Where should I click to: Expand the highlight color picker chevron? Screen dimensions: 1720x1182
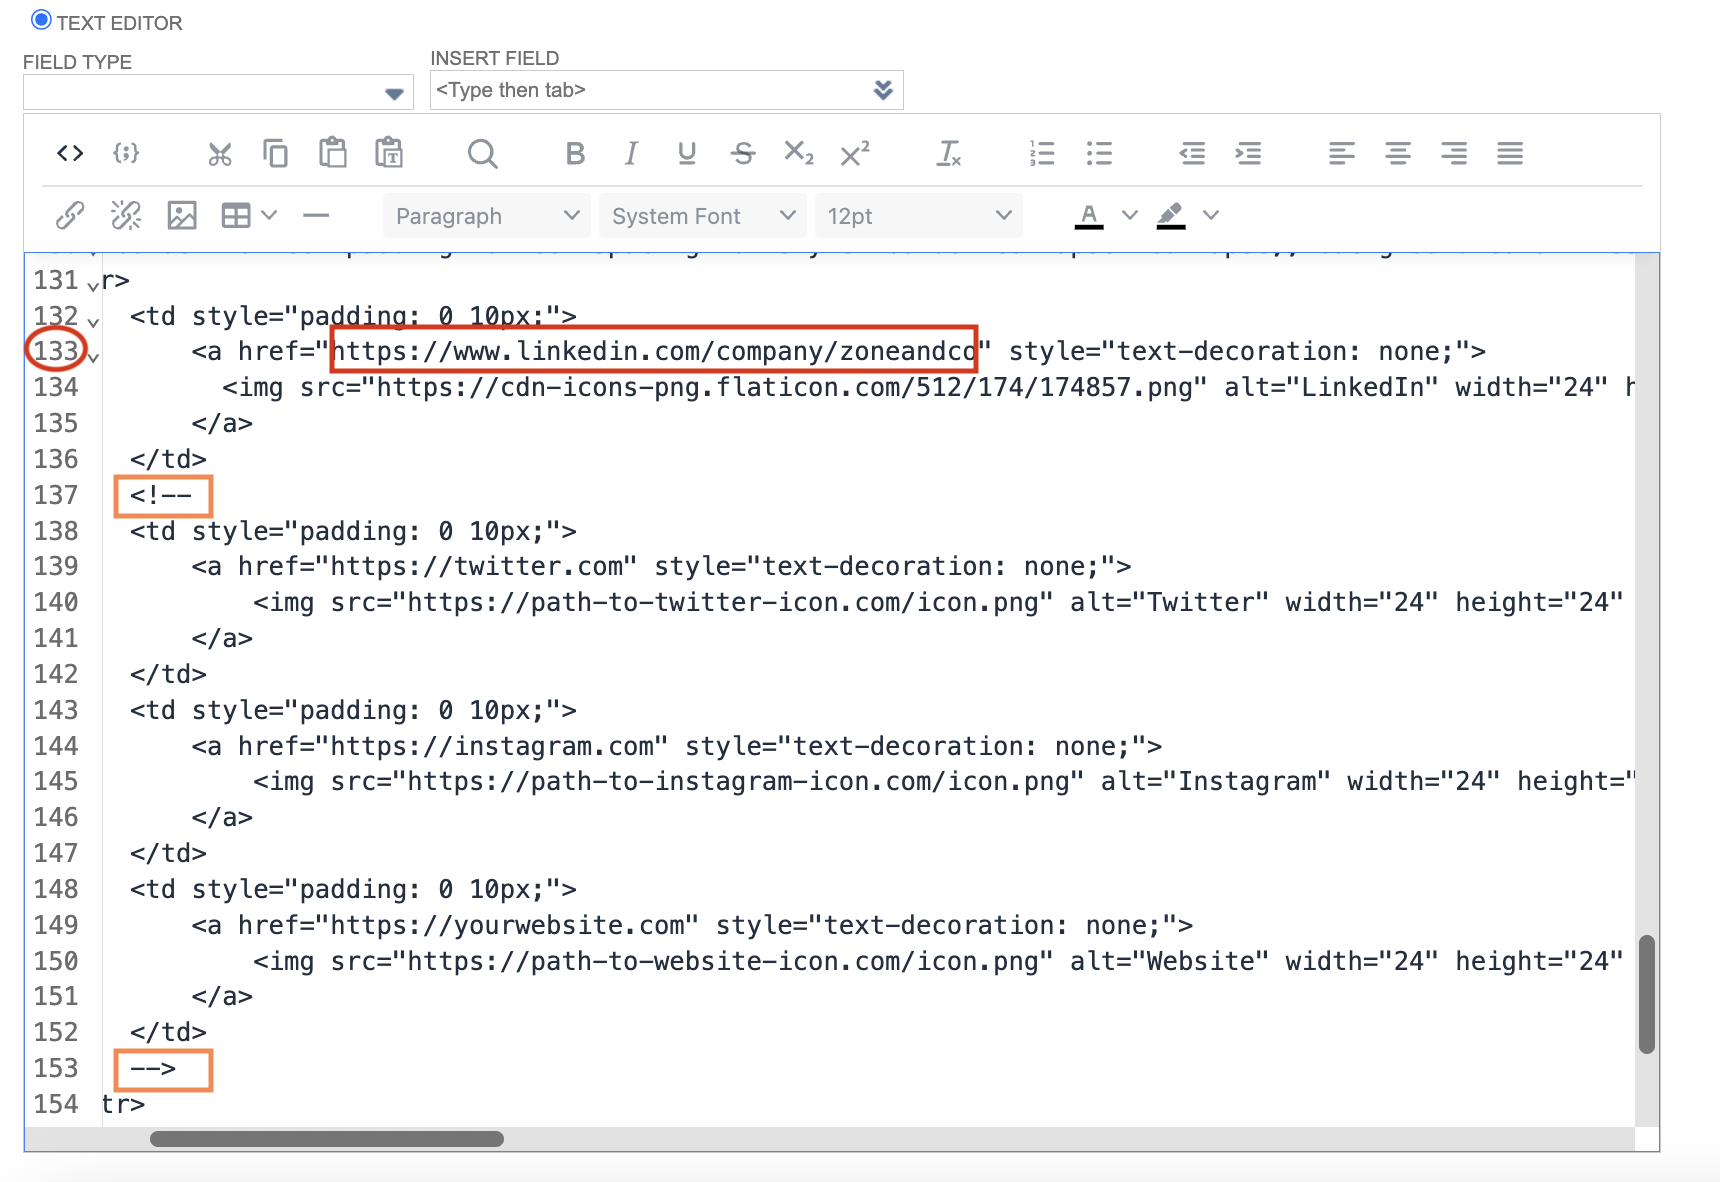[1211, 215]
